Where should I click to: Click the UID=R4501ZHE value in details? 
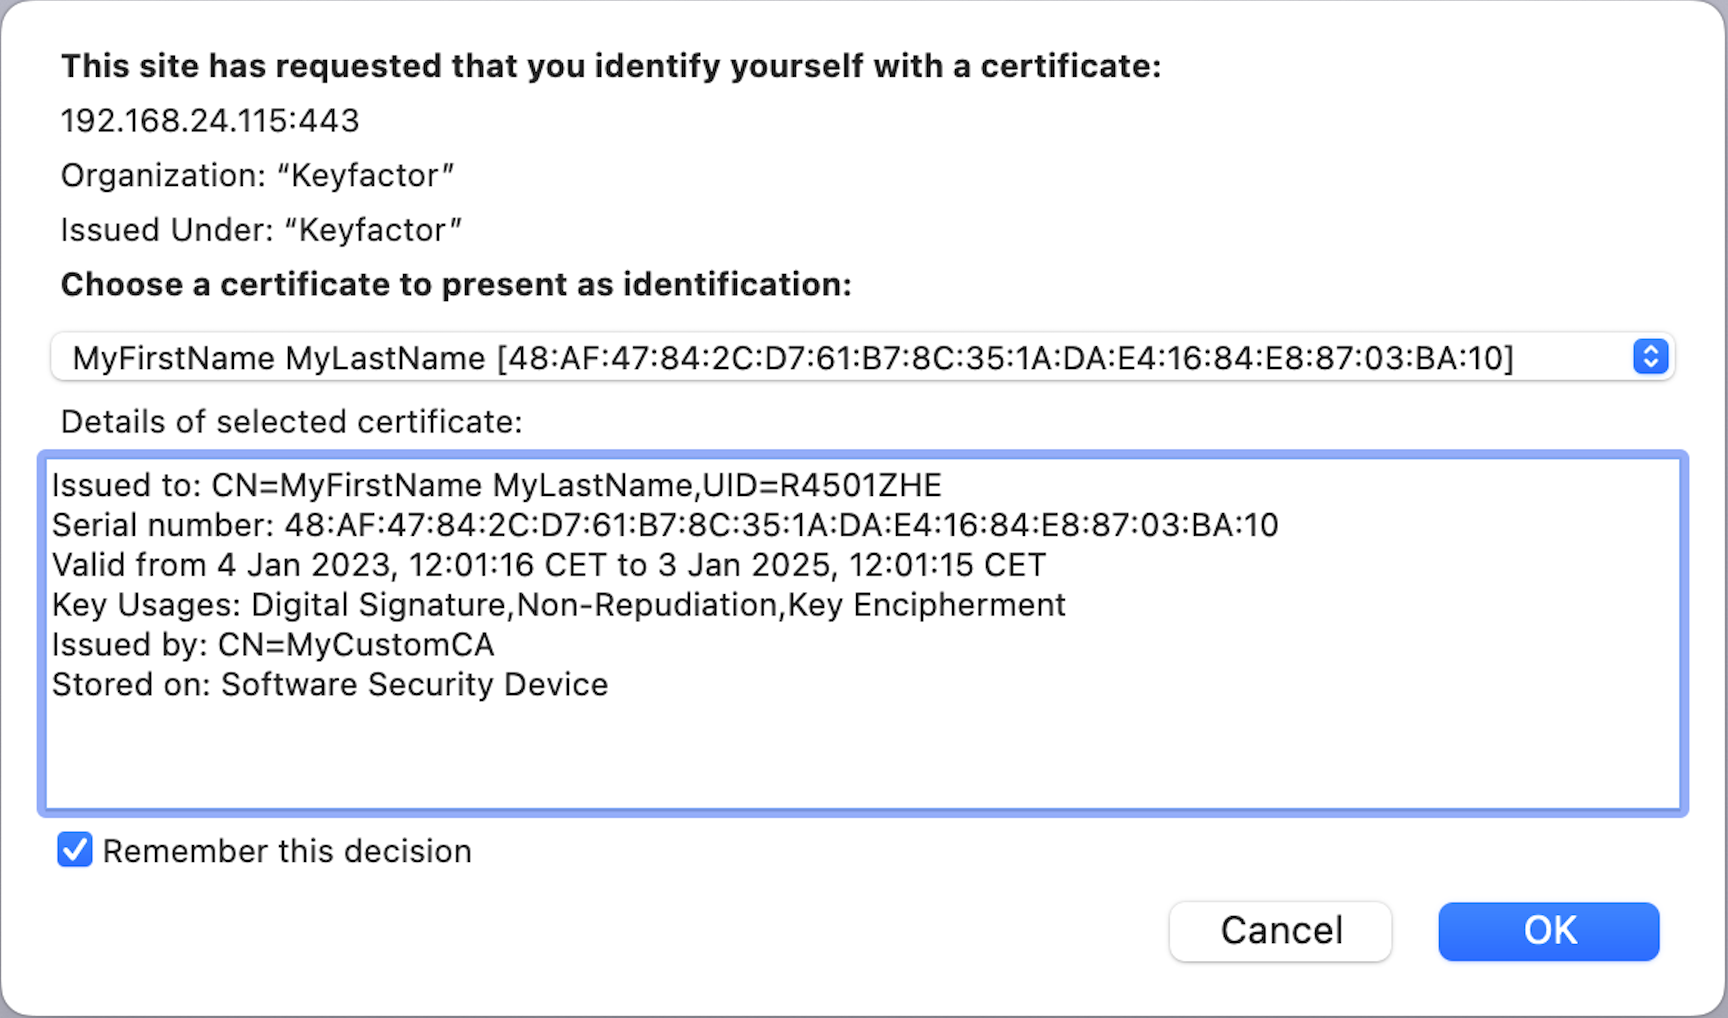tap(822, 486)
